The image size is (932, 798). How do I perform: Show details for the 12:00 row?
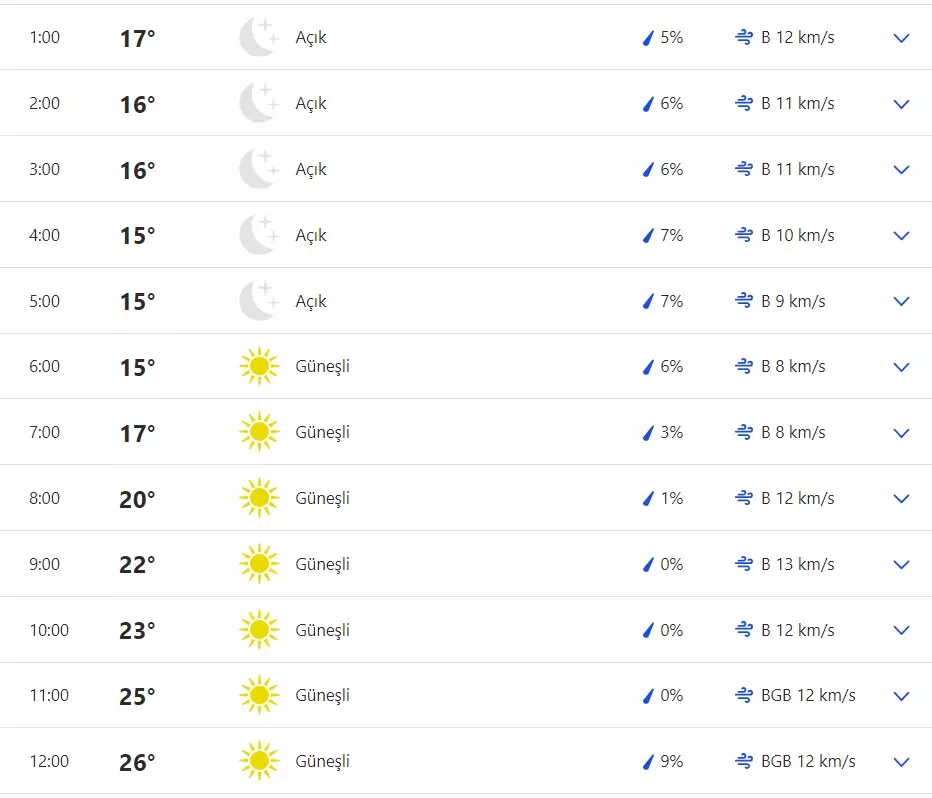tap(901, 762)
